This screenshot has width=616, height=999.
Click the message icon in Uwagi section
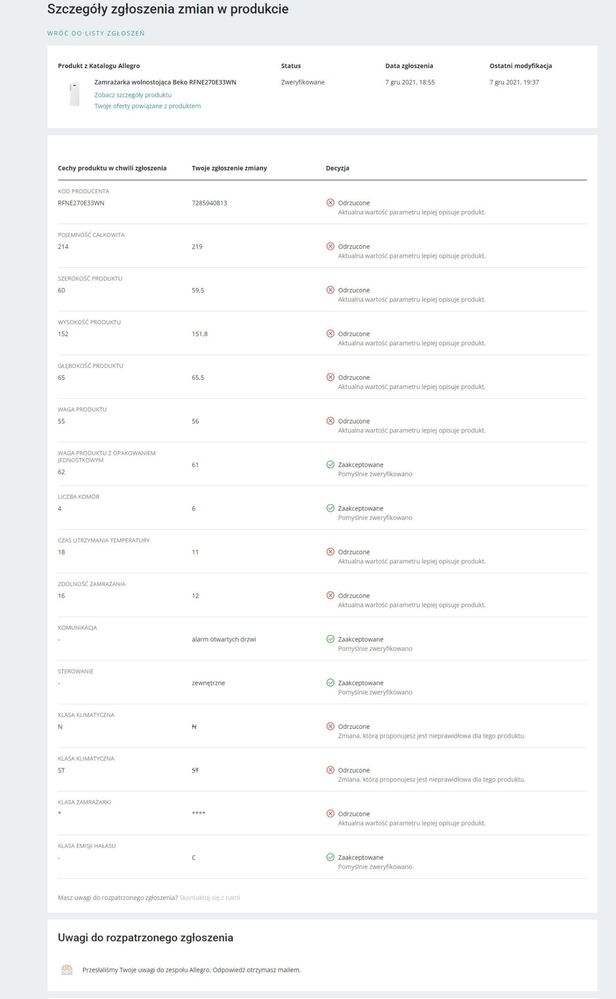tap(66, 969)
